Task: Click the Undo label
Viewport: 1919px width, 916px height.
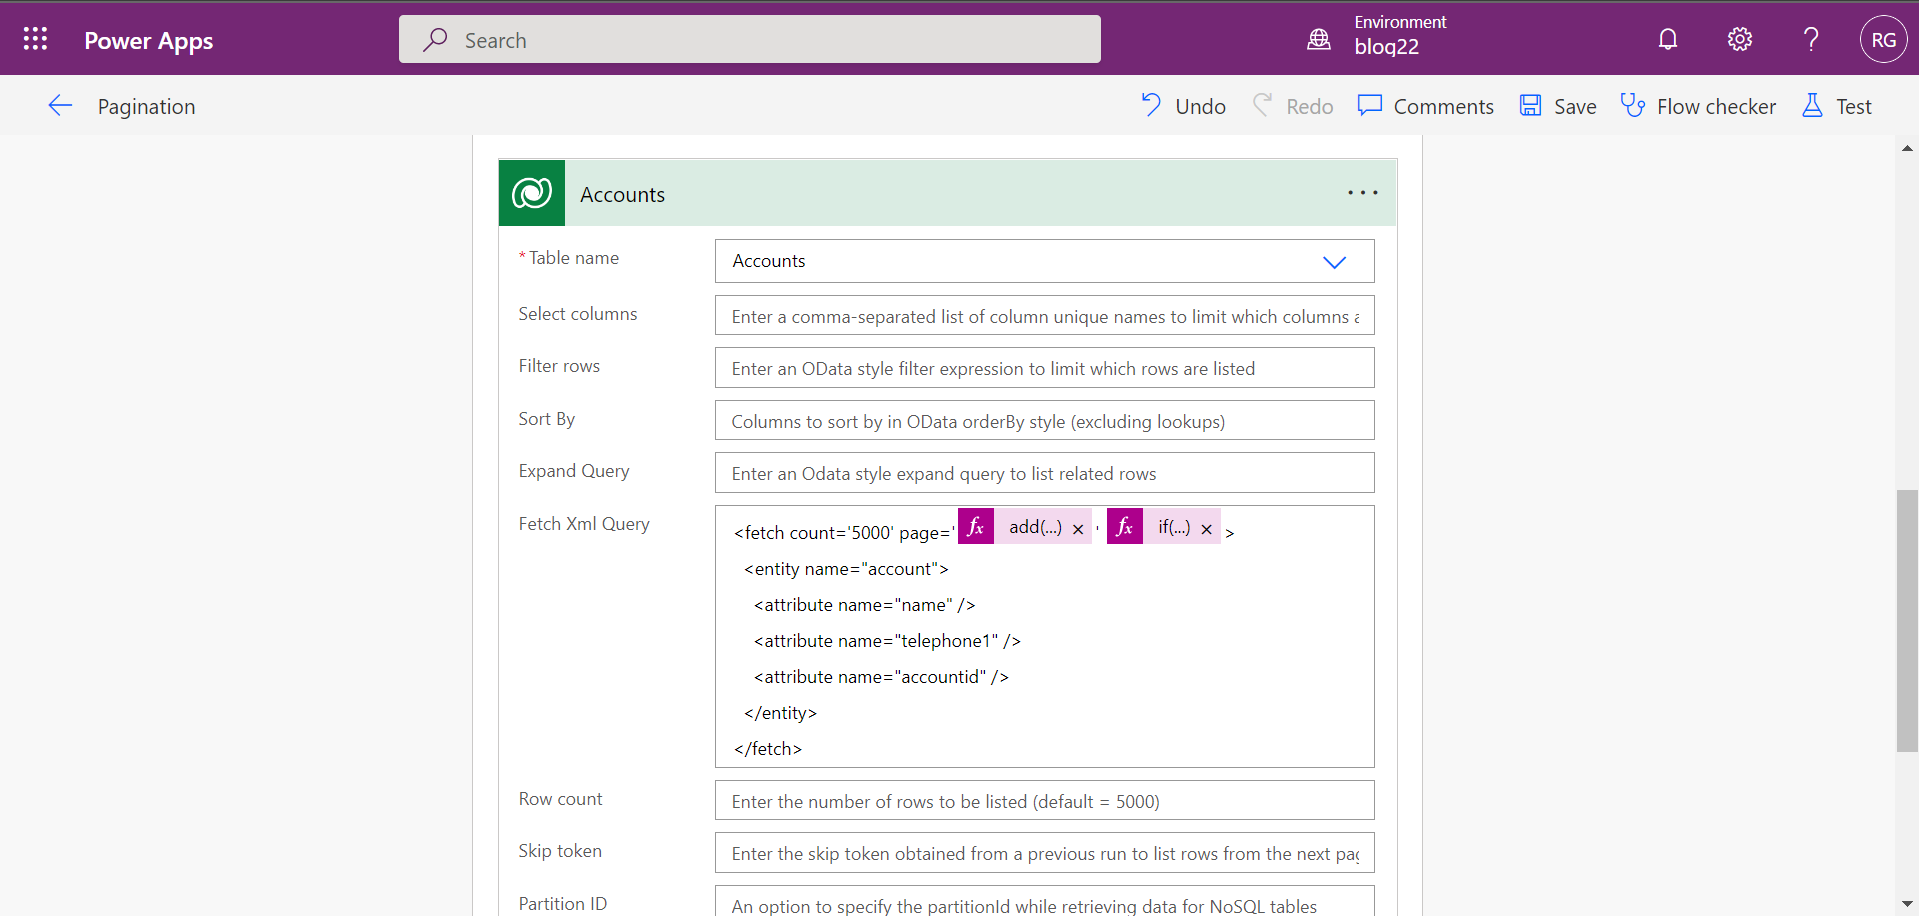Action: coord(1200,106)
